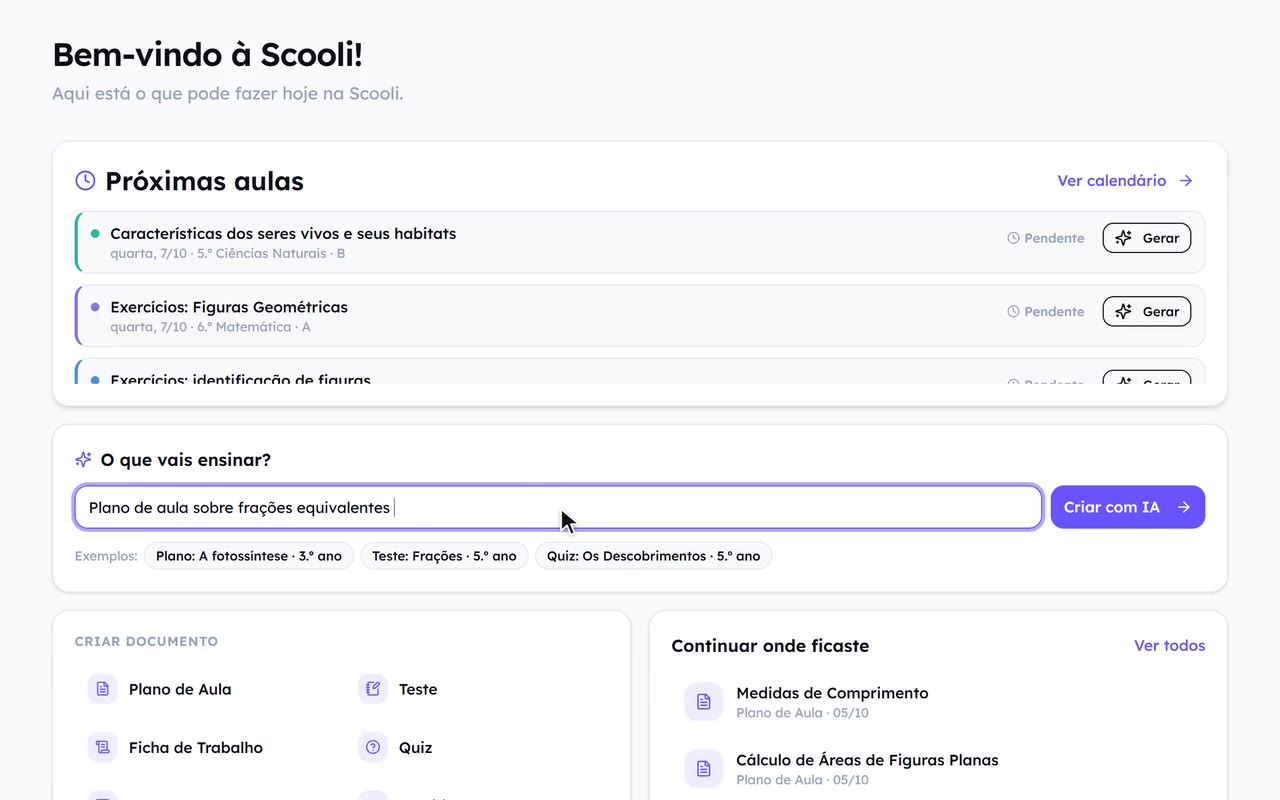
Task: Open Ver todos recent documents link
Action: [x=1169, y=646]
